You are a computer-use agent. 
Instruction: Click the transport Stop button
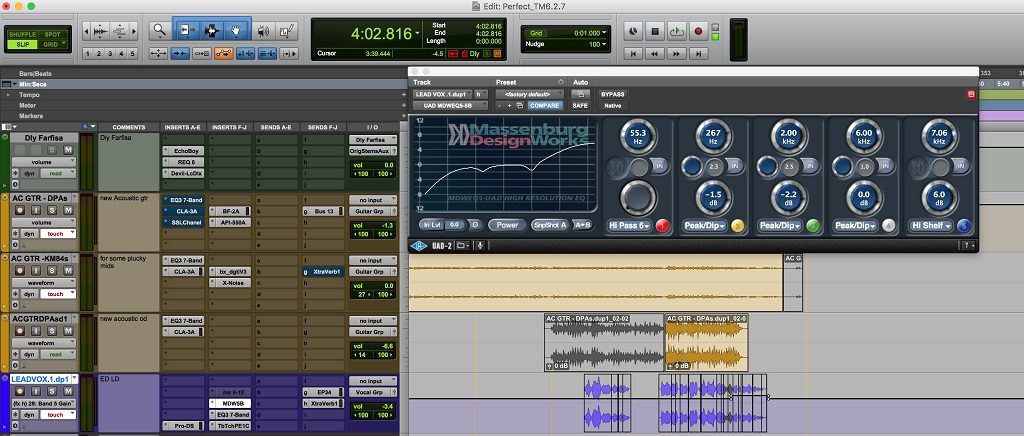(x=655, y=31)
